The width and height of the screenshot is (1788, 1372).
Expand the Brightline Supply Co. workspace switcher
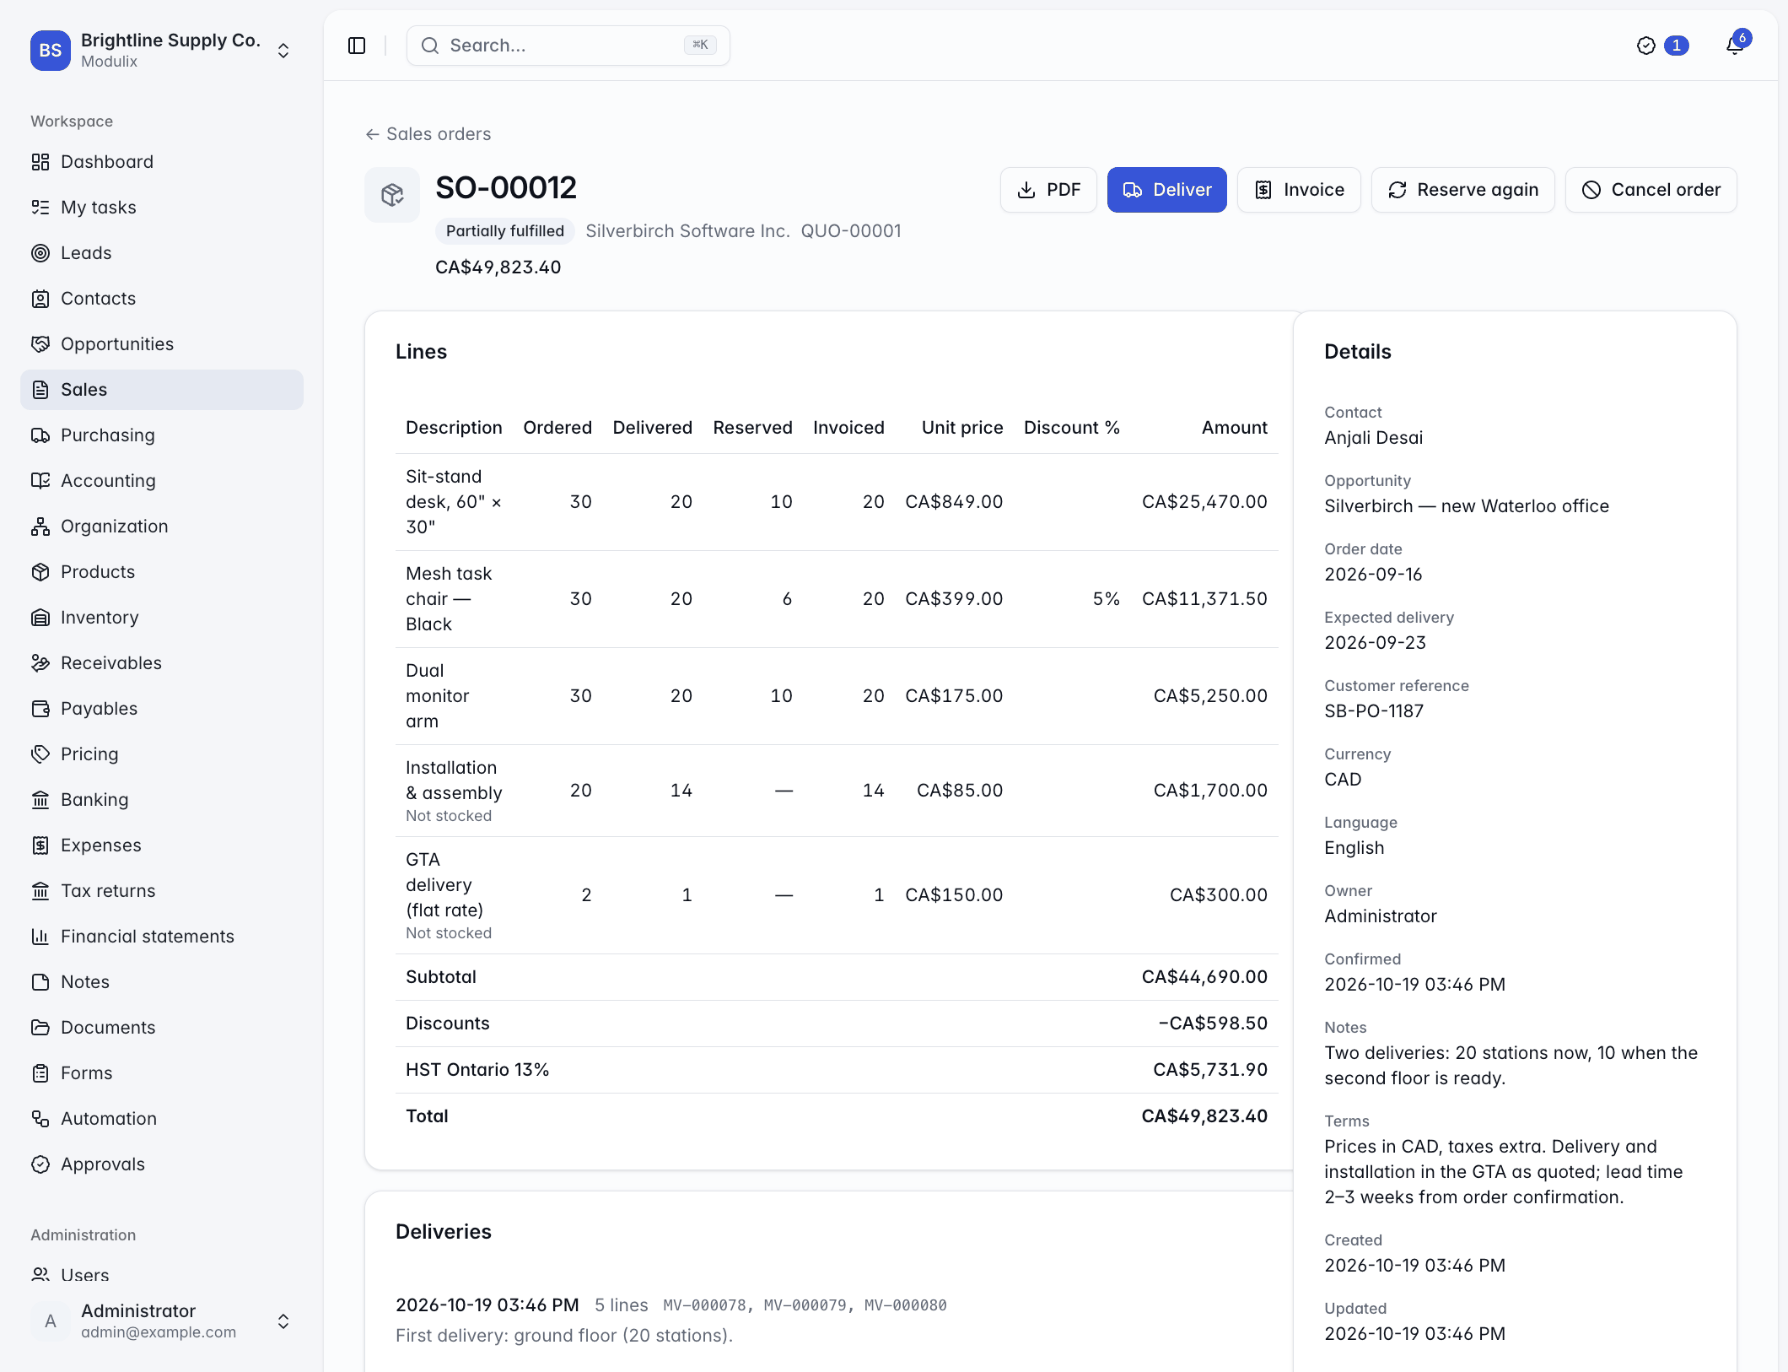(283, 50)
